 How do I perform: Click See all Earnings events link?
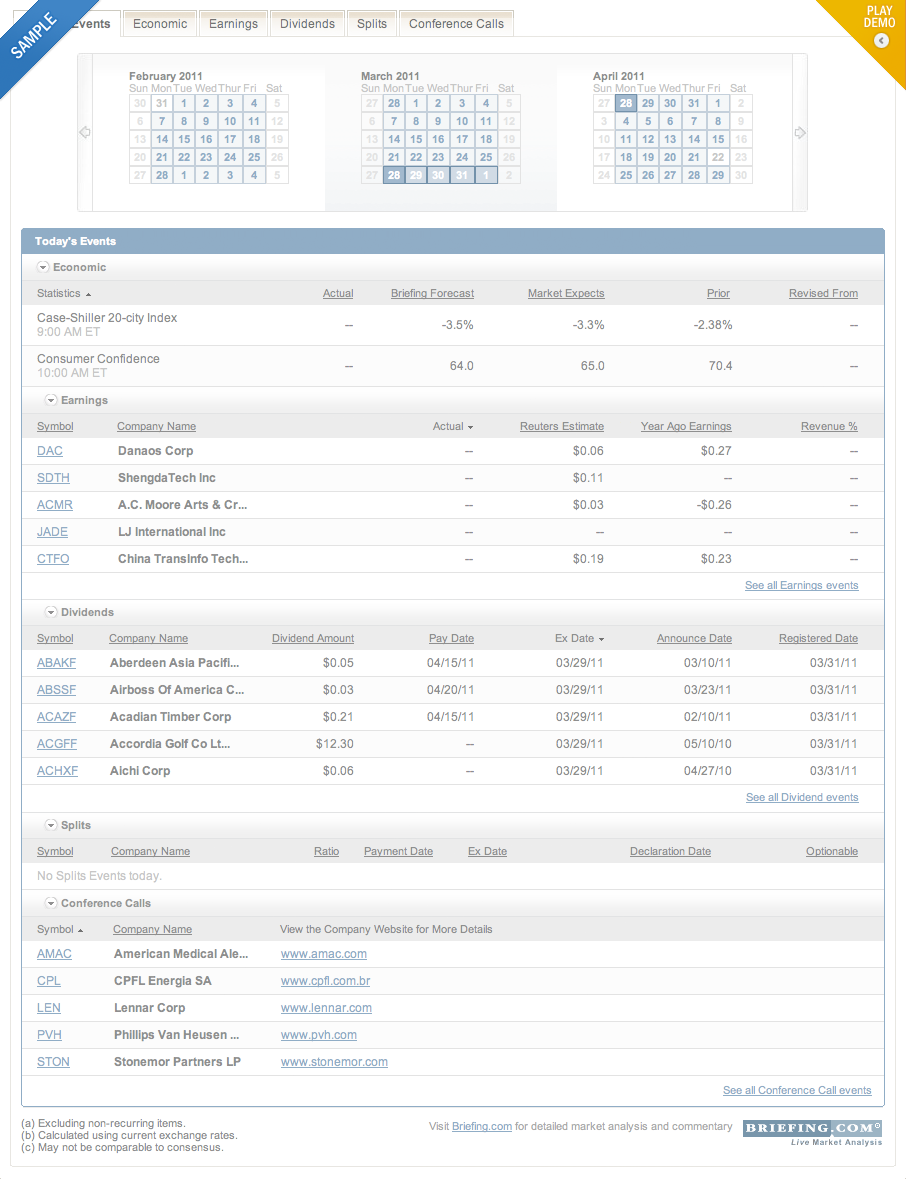[x=801, y=585]
